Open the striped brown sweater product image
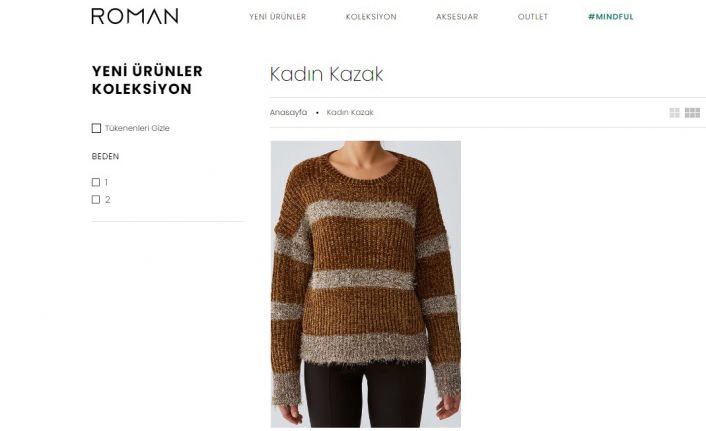This screenshot has width=706, height=431. (x=366, y=284)
